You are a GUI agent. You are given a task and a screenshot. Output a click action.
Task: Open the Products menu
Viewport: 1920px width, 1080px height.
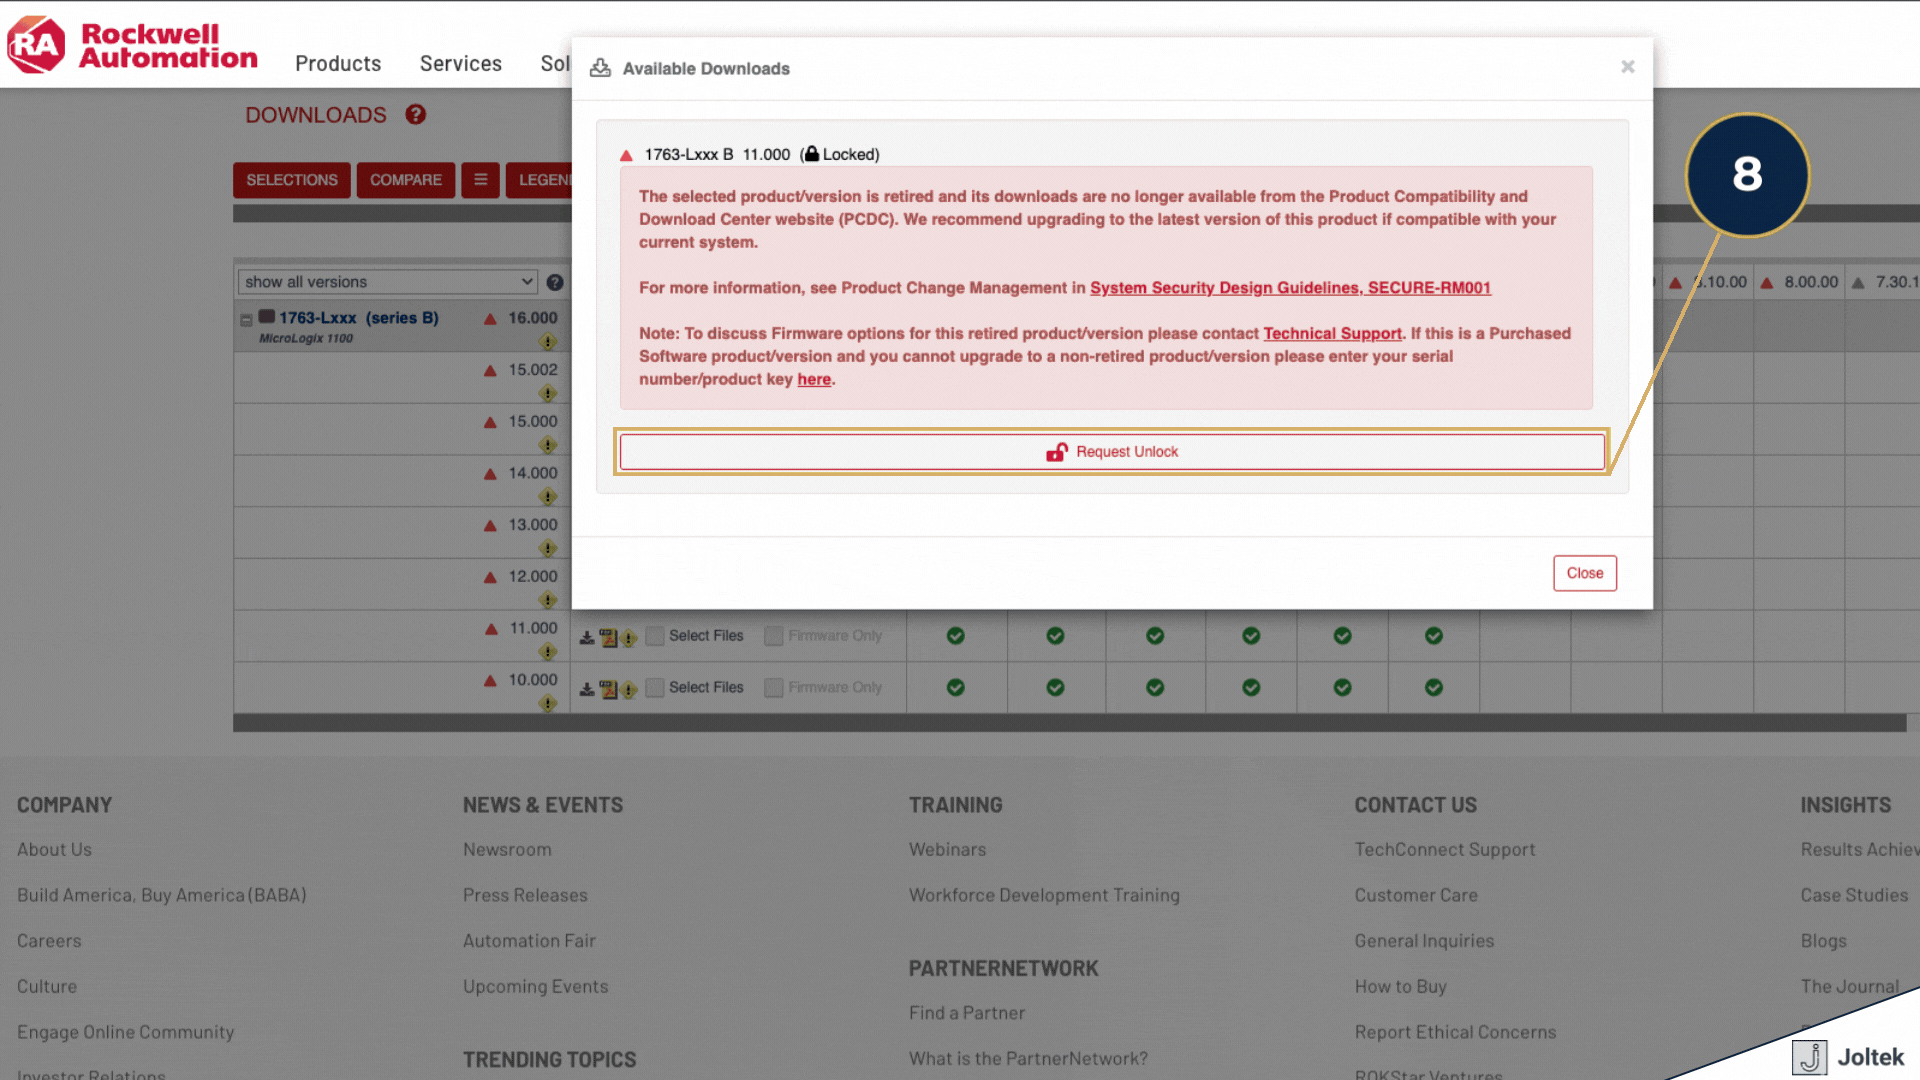coord(338,63)
